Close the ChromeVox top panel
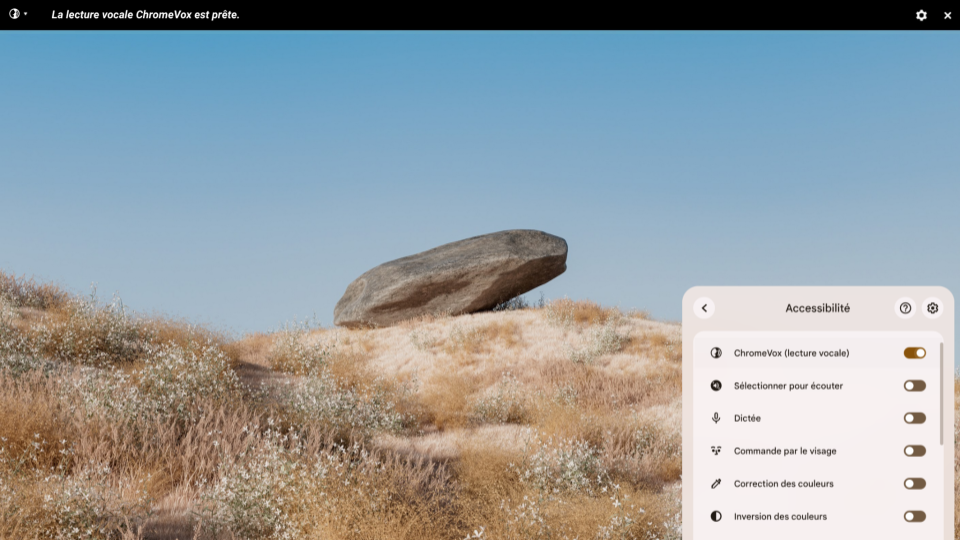The width and height of the screenshot is (960, 540). point(947,15)
